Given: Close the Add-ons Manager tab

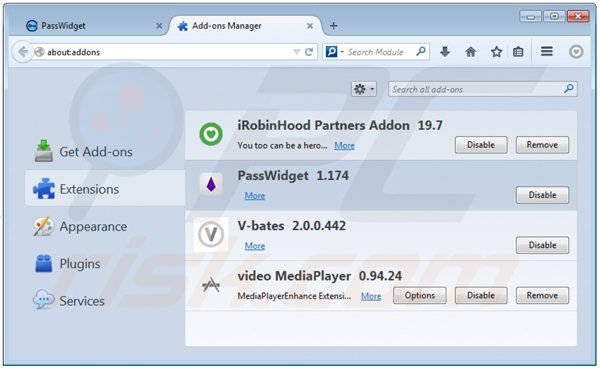Looking at the screenshot, I should click(x=310, y=26).
